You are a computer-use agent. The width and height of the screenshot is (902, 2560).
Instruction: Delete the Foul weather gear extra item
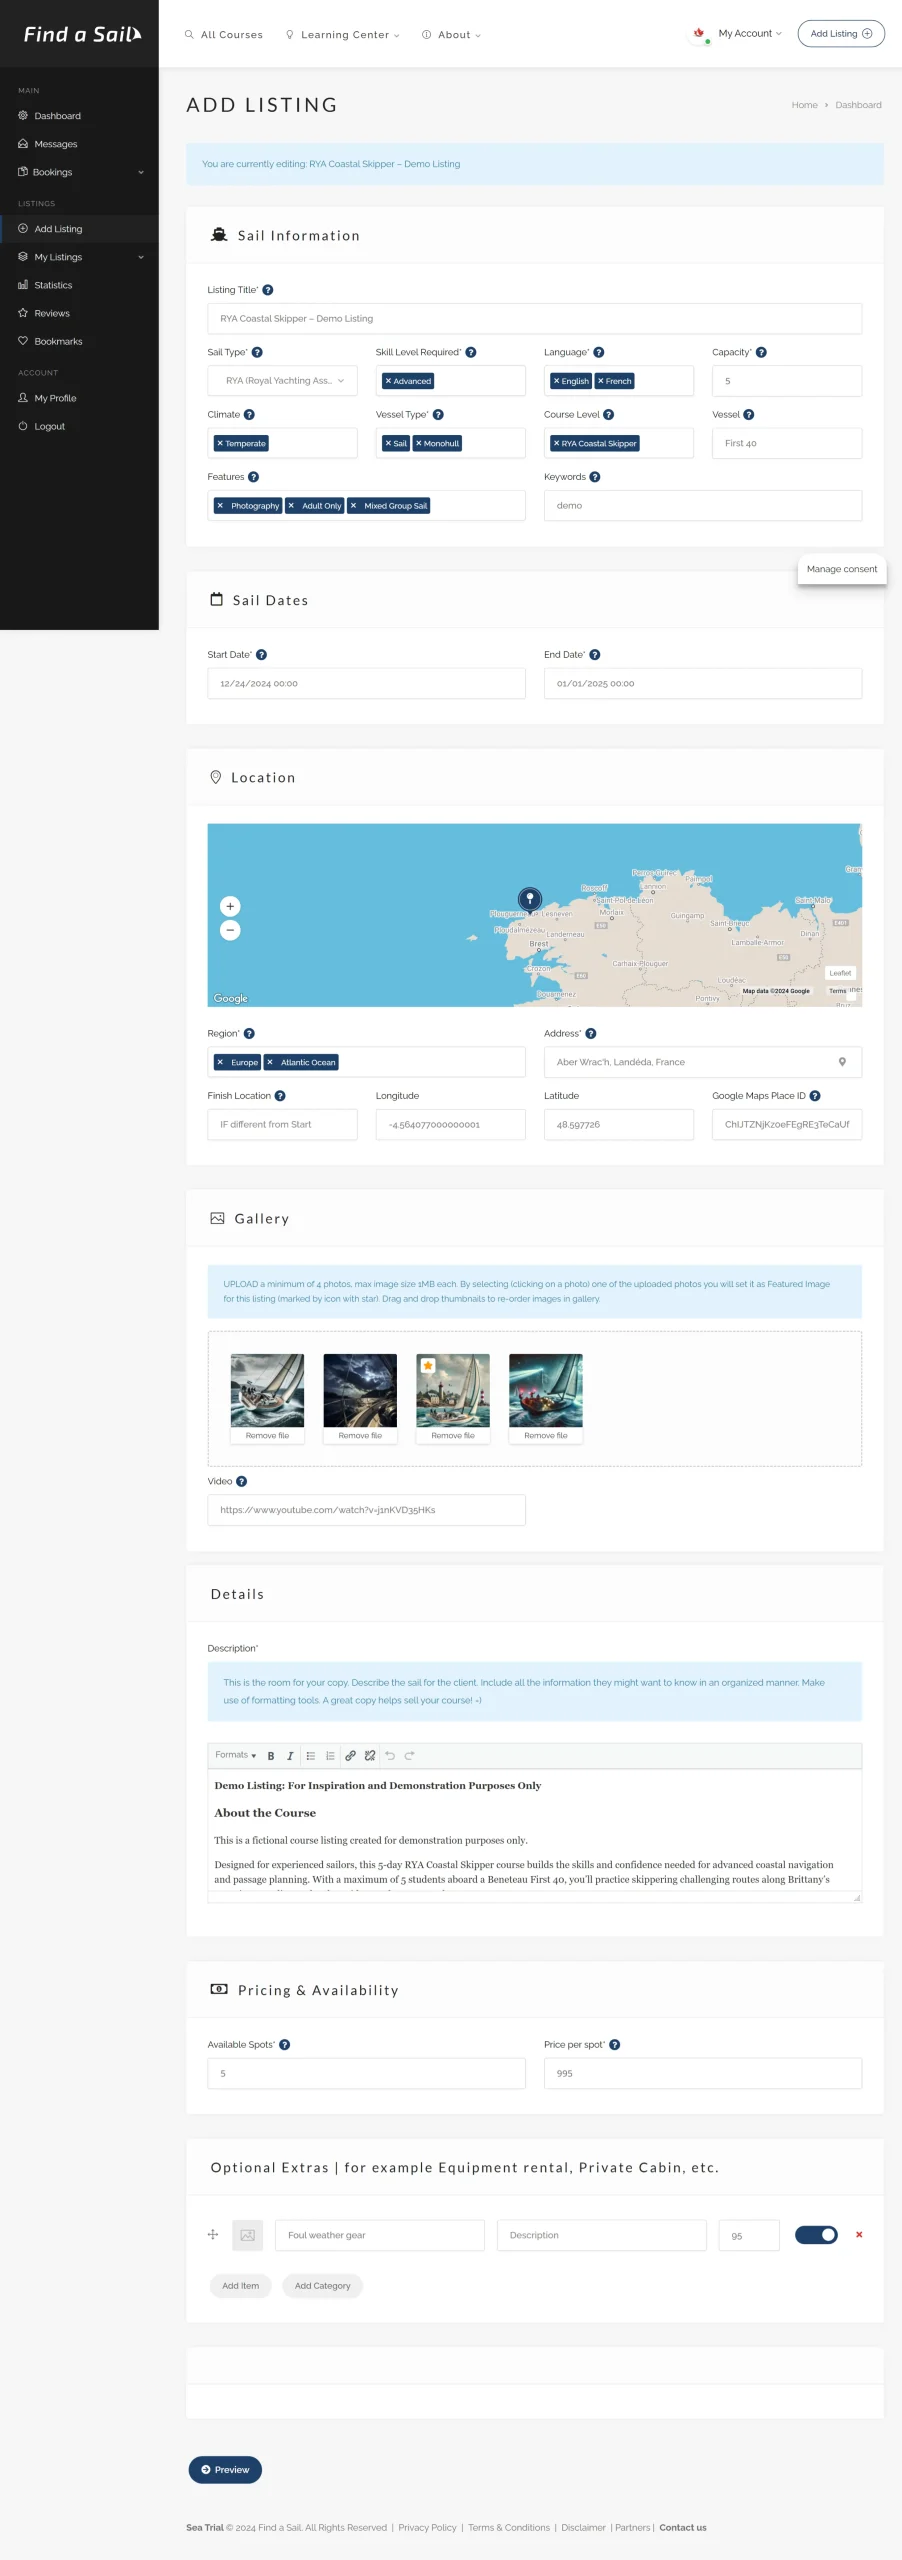(859, 2235)
